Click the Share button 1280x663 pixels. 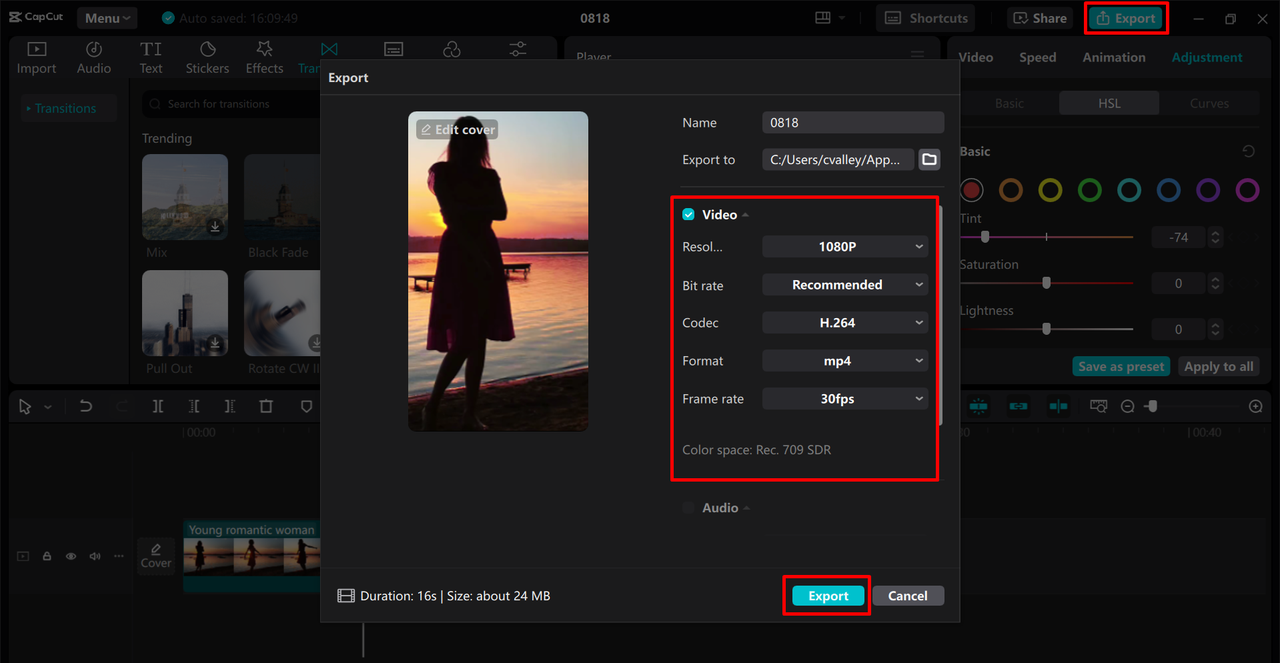tap(1040, 18)
